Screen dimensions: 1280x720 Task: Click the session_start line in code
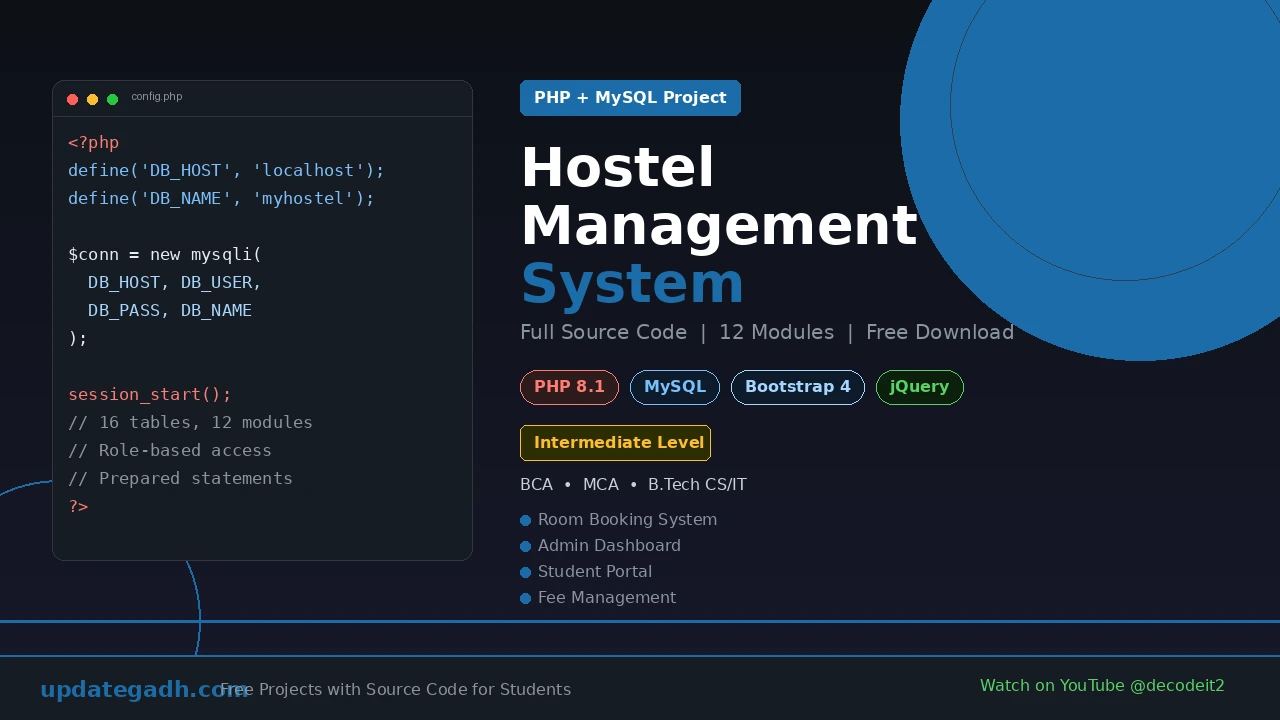tap(150, 394)
